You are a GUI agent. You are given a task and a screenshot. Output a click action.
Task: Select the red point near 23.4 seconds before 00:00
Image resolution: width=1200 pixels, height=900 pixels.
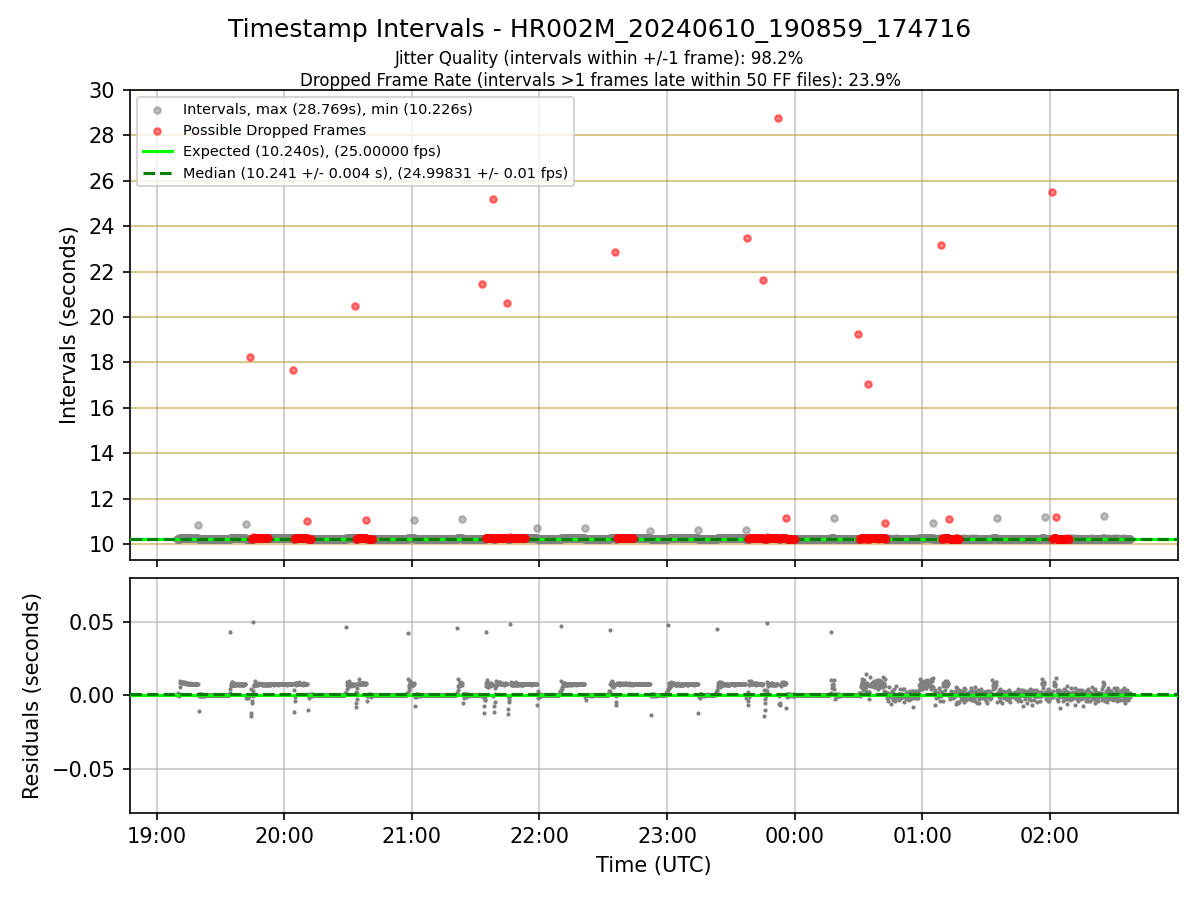(747, 238)
